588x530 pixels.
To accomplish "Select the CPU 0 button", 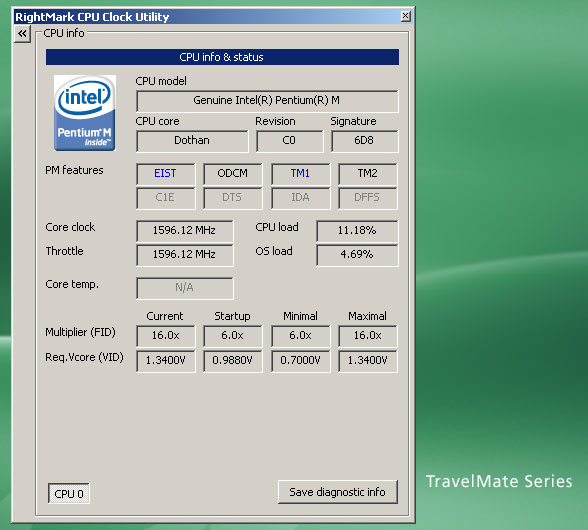I will coord(69,493).
